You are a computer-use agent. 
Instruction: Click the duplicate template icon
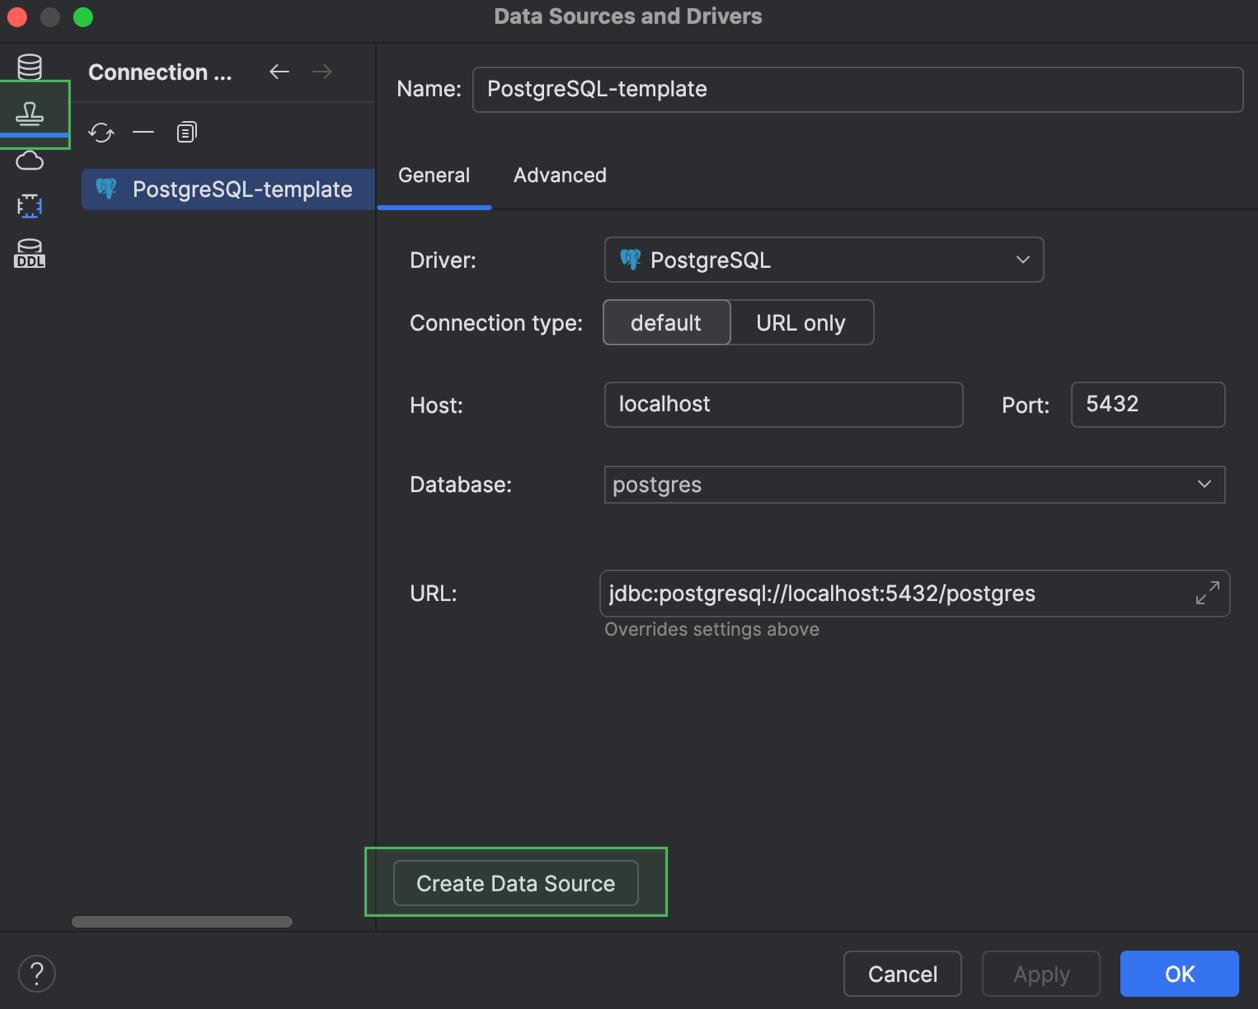[x=186, y=132]
